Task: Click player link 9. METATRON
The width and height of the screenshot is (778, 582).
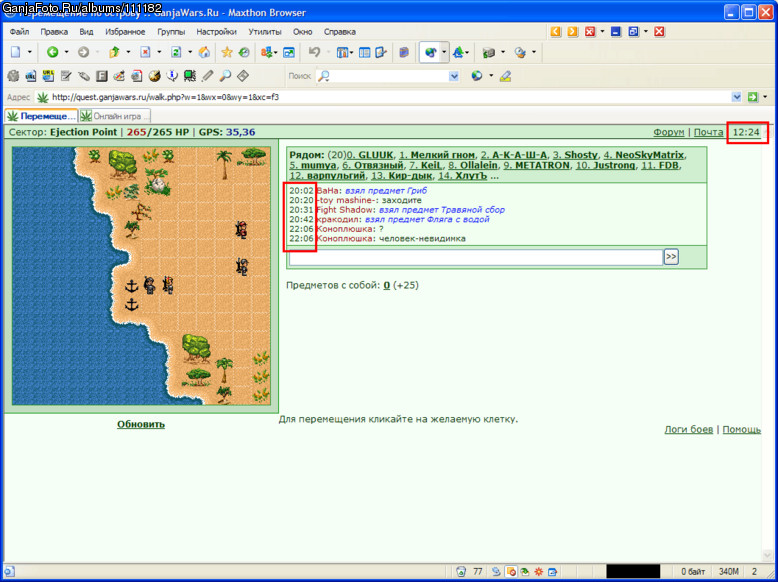Action: (x=536, y=165)
